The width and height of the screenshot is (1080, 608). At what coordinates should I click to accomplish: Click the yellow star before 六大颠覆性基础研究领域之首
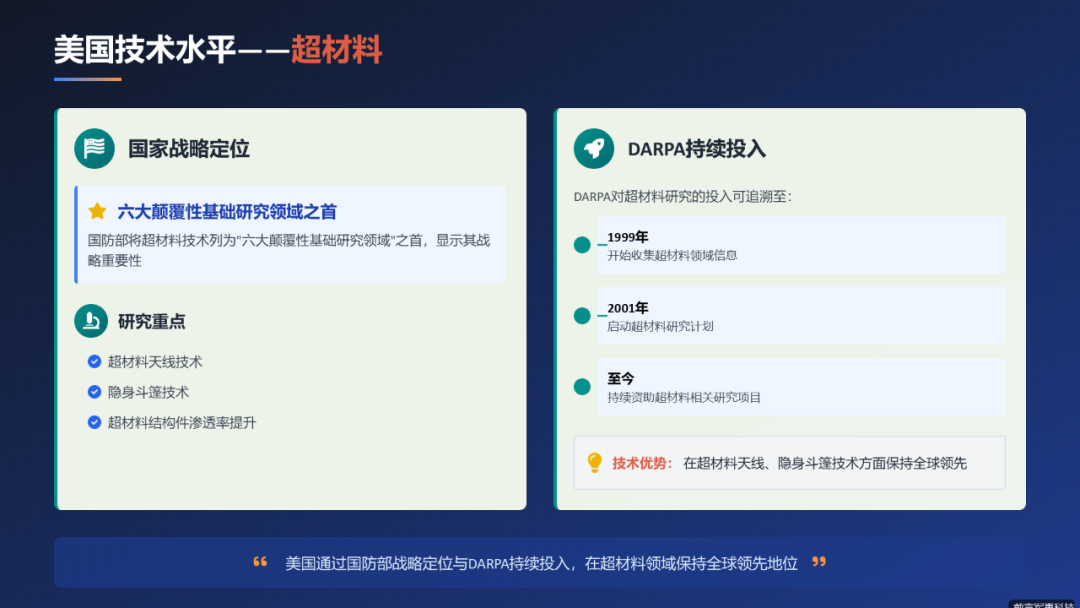[x=97, y=211]
